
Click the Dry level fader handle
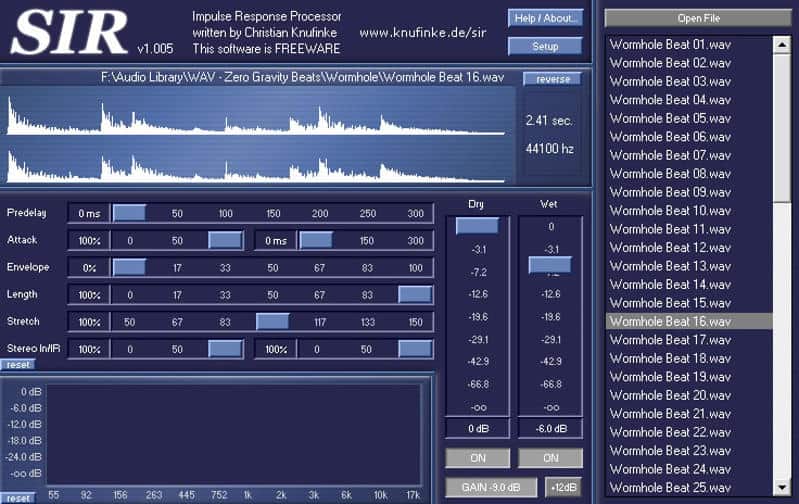(476, 226)
